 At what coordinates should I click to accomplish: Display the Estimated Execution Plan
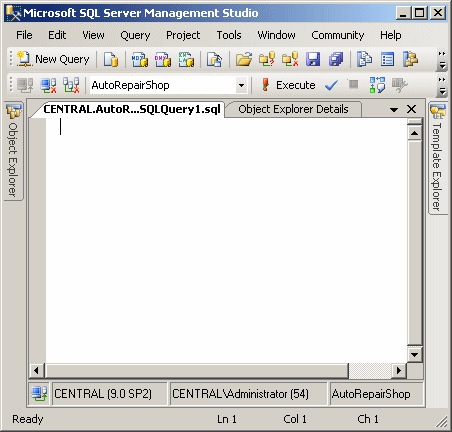point(377,85)
